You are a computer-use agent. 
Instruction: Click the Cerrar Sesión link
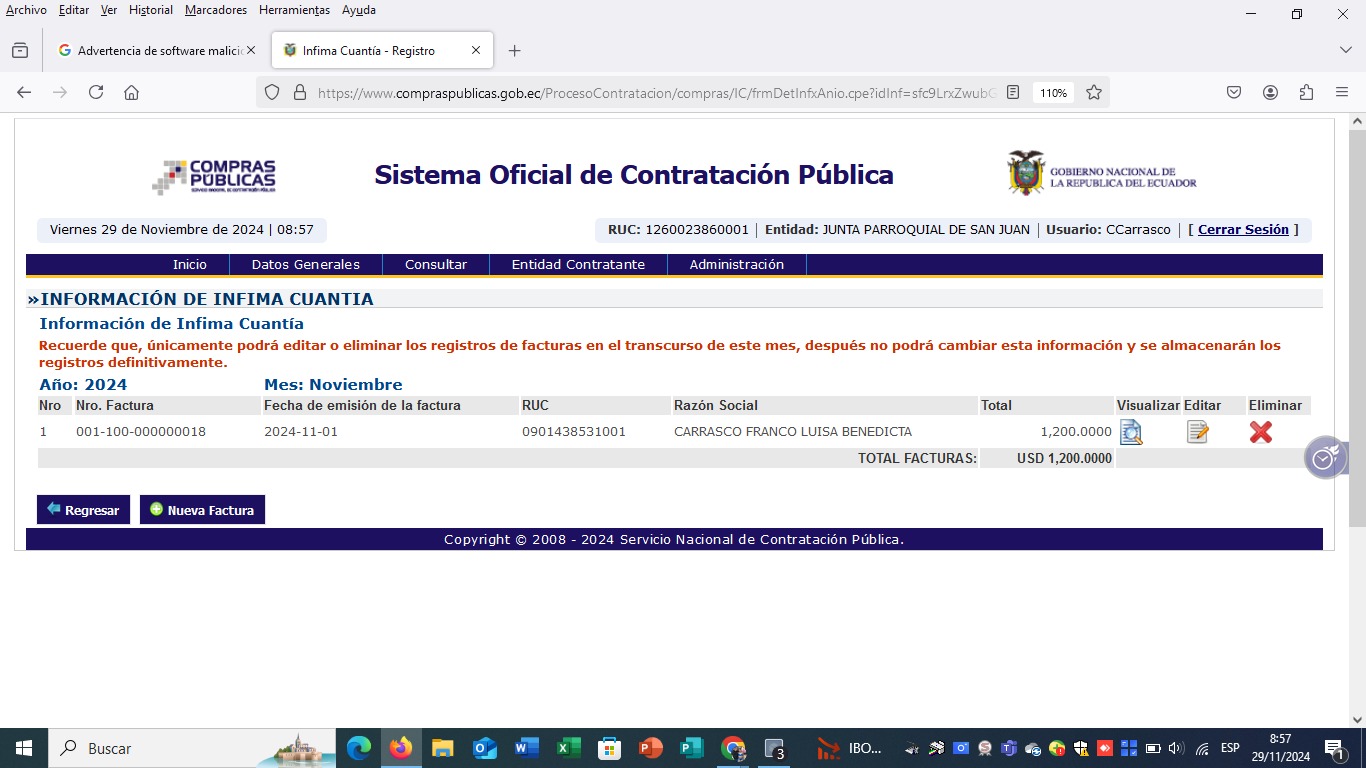click(1243, 230)
